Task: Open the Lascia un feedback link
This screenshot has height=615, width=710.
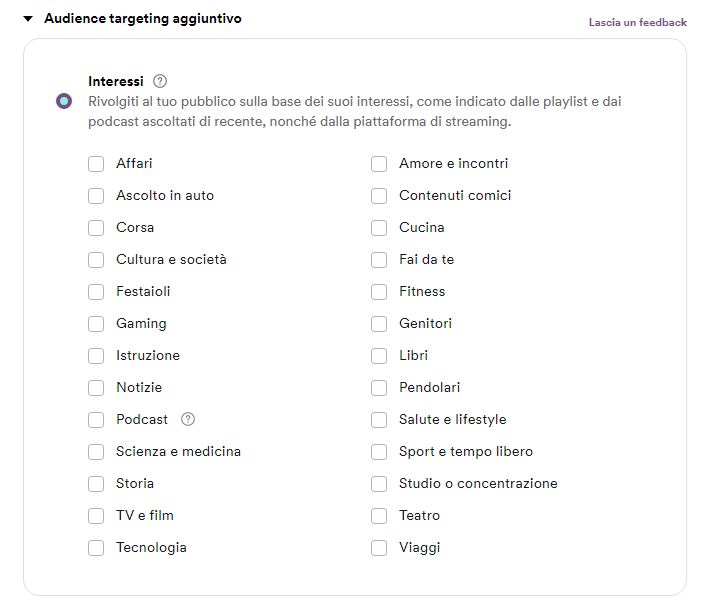Action: 637,22
